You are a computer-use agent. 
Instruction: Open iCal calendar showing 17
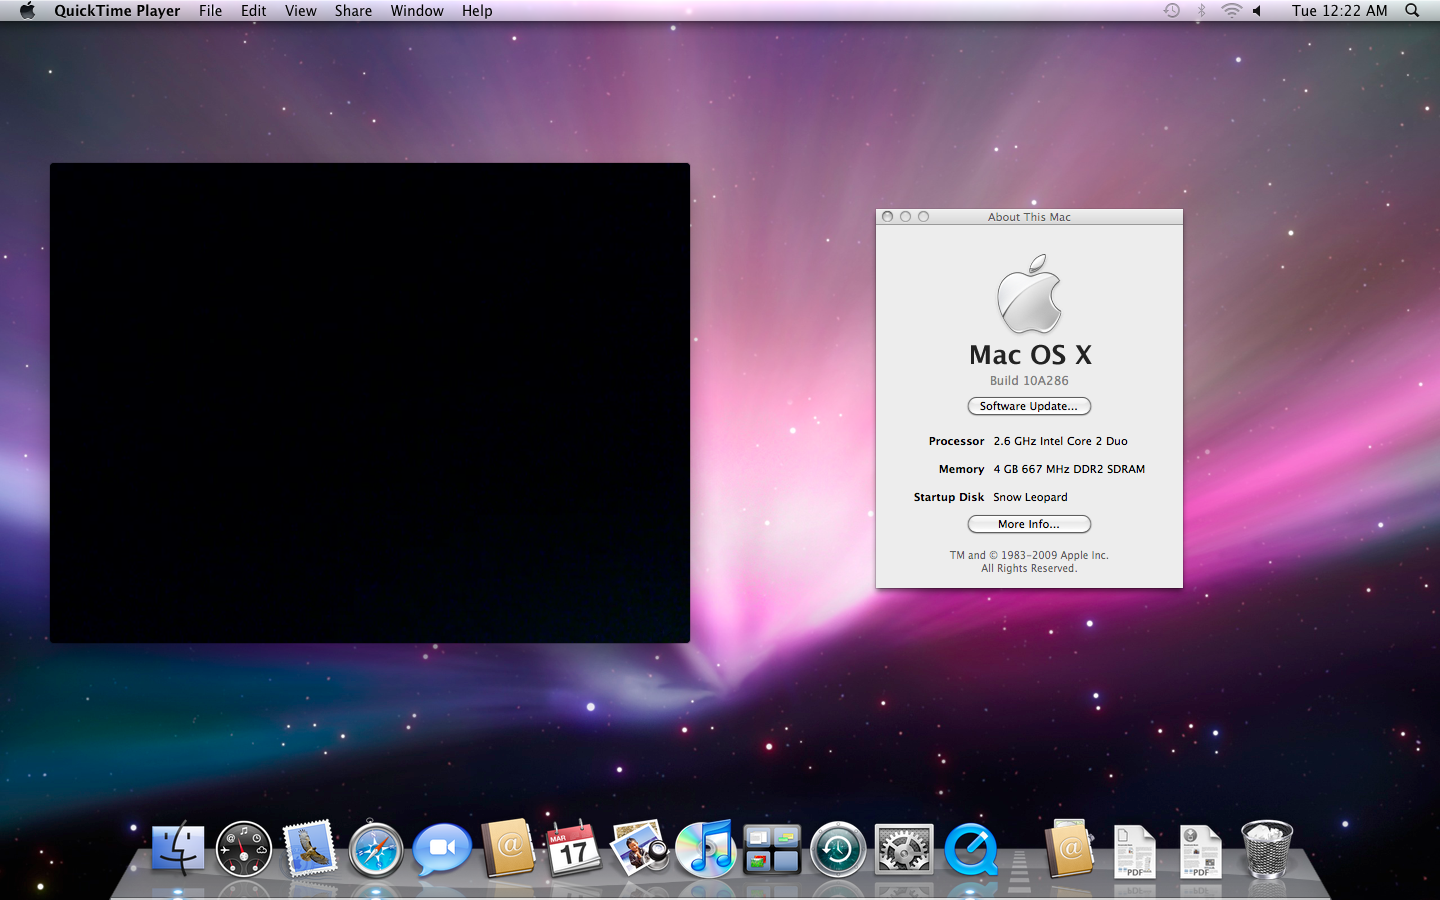[x=574, y=849]
